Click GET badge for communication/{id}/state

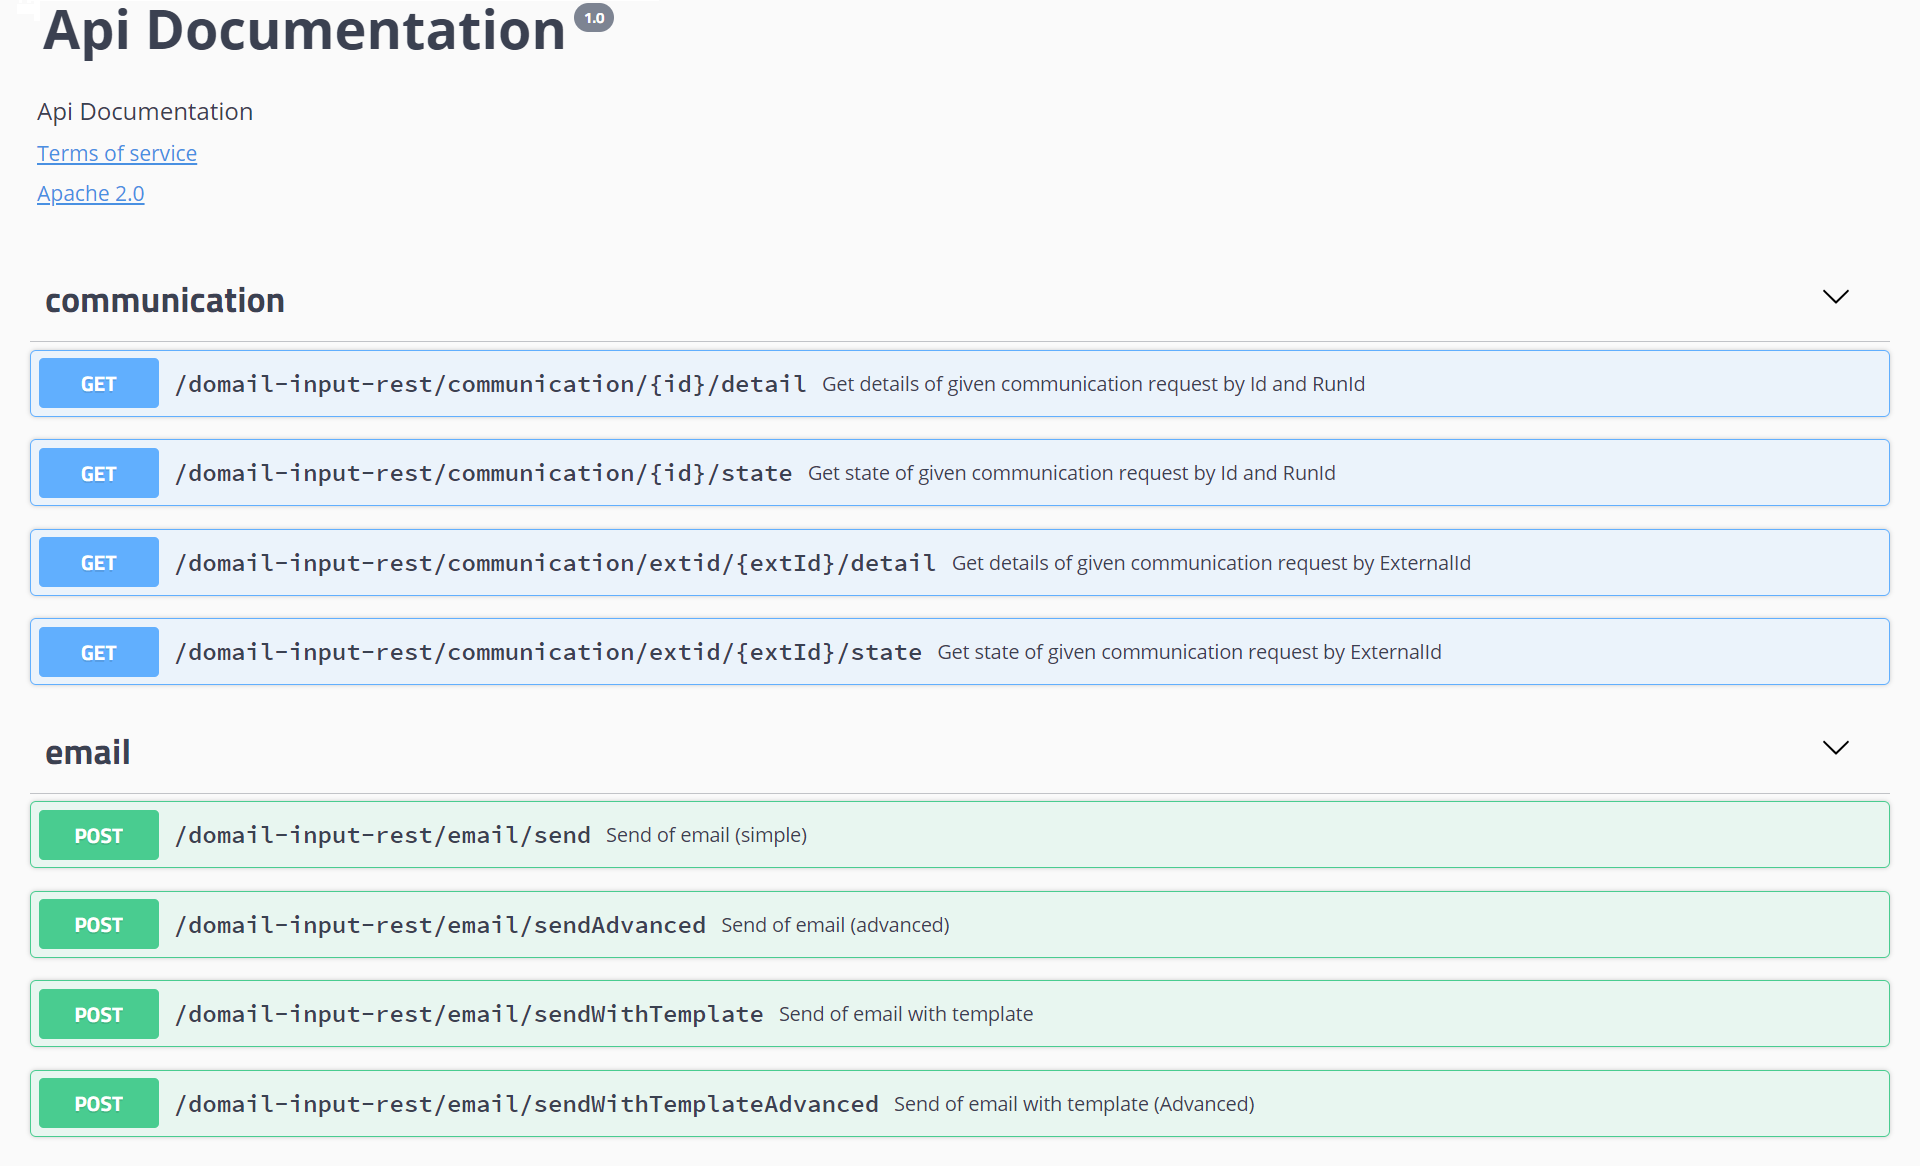point(99,473)
